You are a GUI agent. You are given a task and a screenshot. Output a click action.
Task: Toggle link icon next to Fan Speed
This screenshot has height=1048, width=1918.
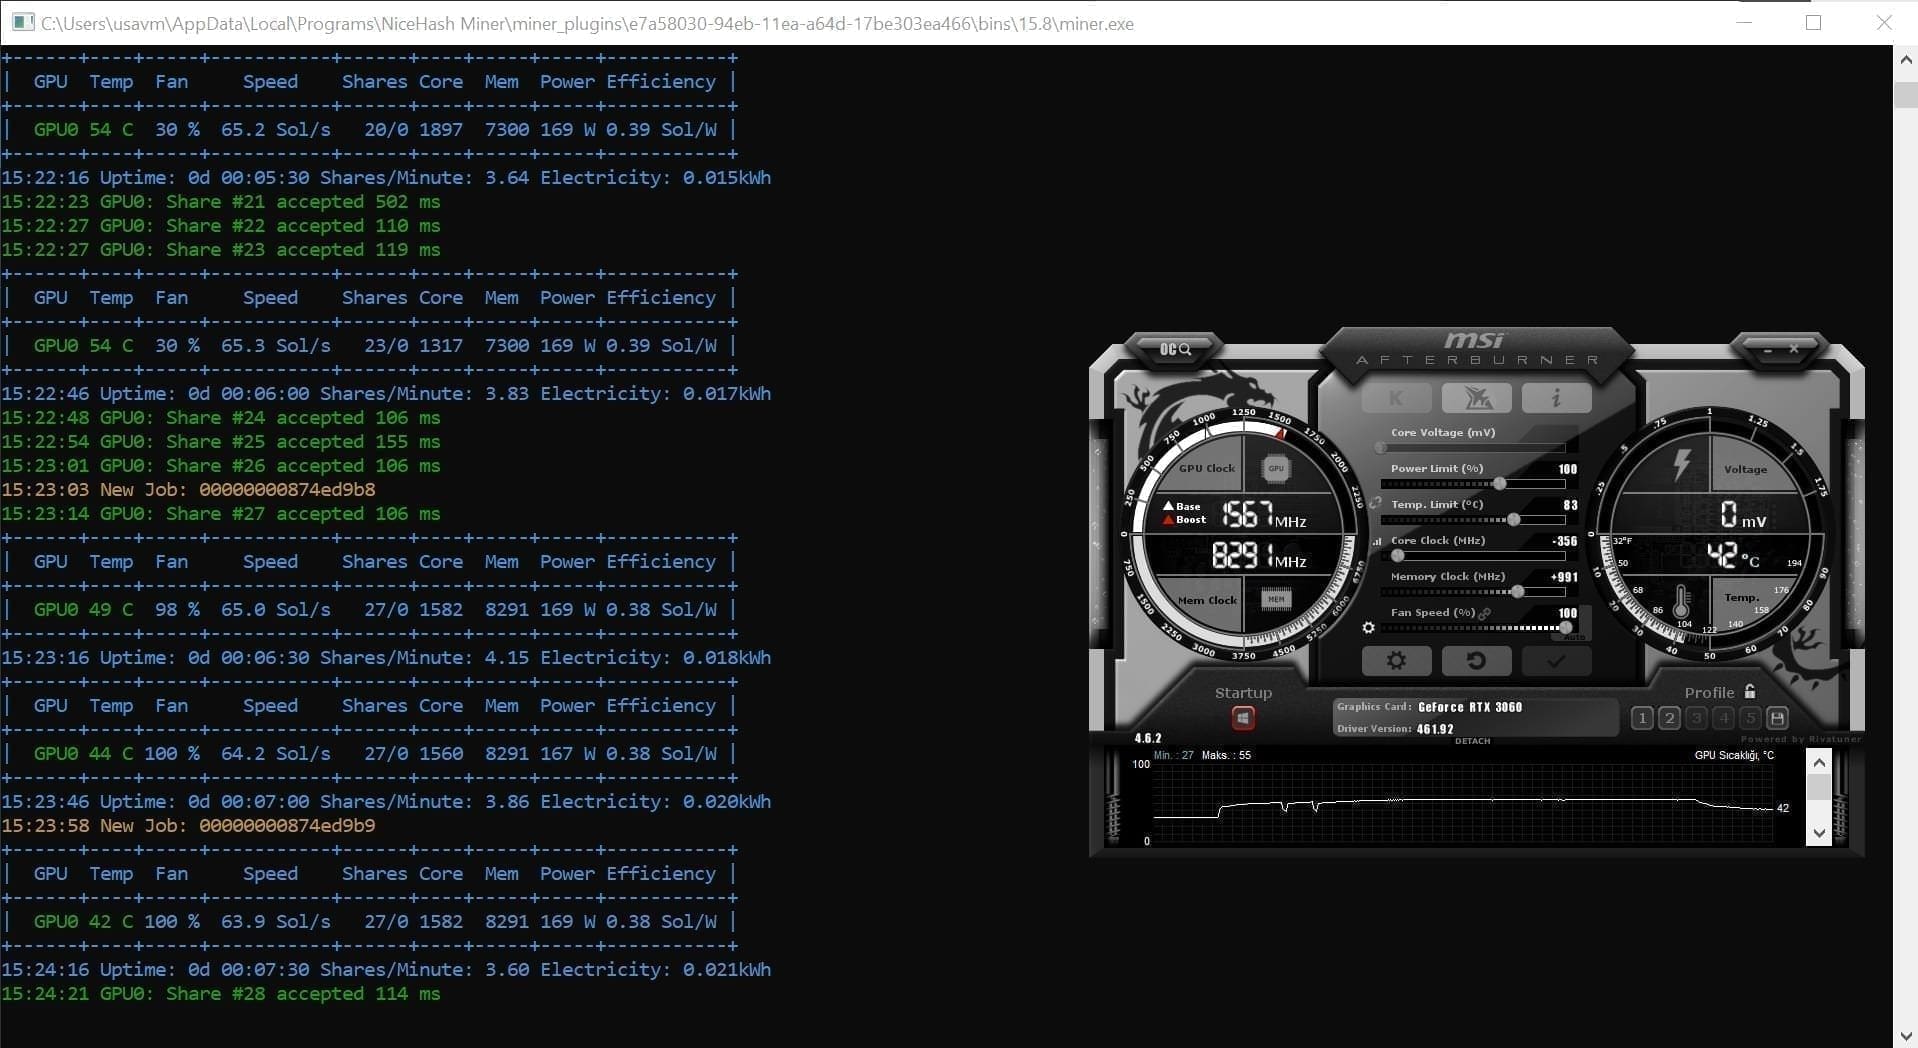tap(1485, 613)
